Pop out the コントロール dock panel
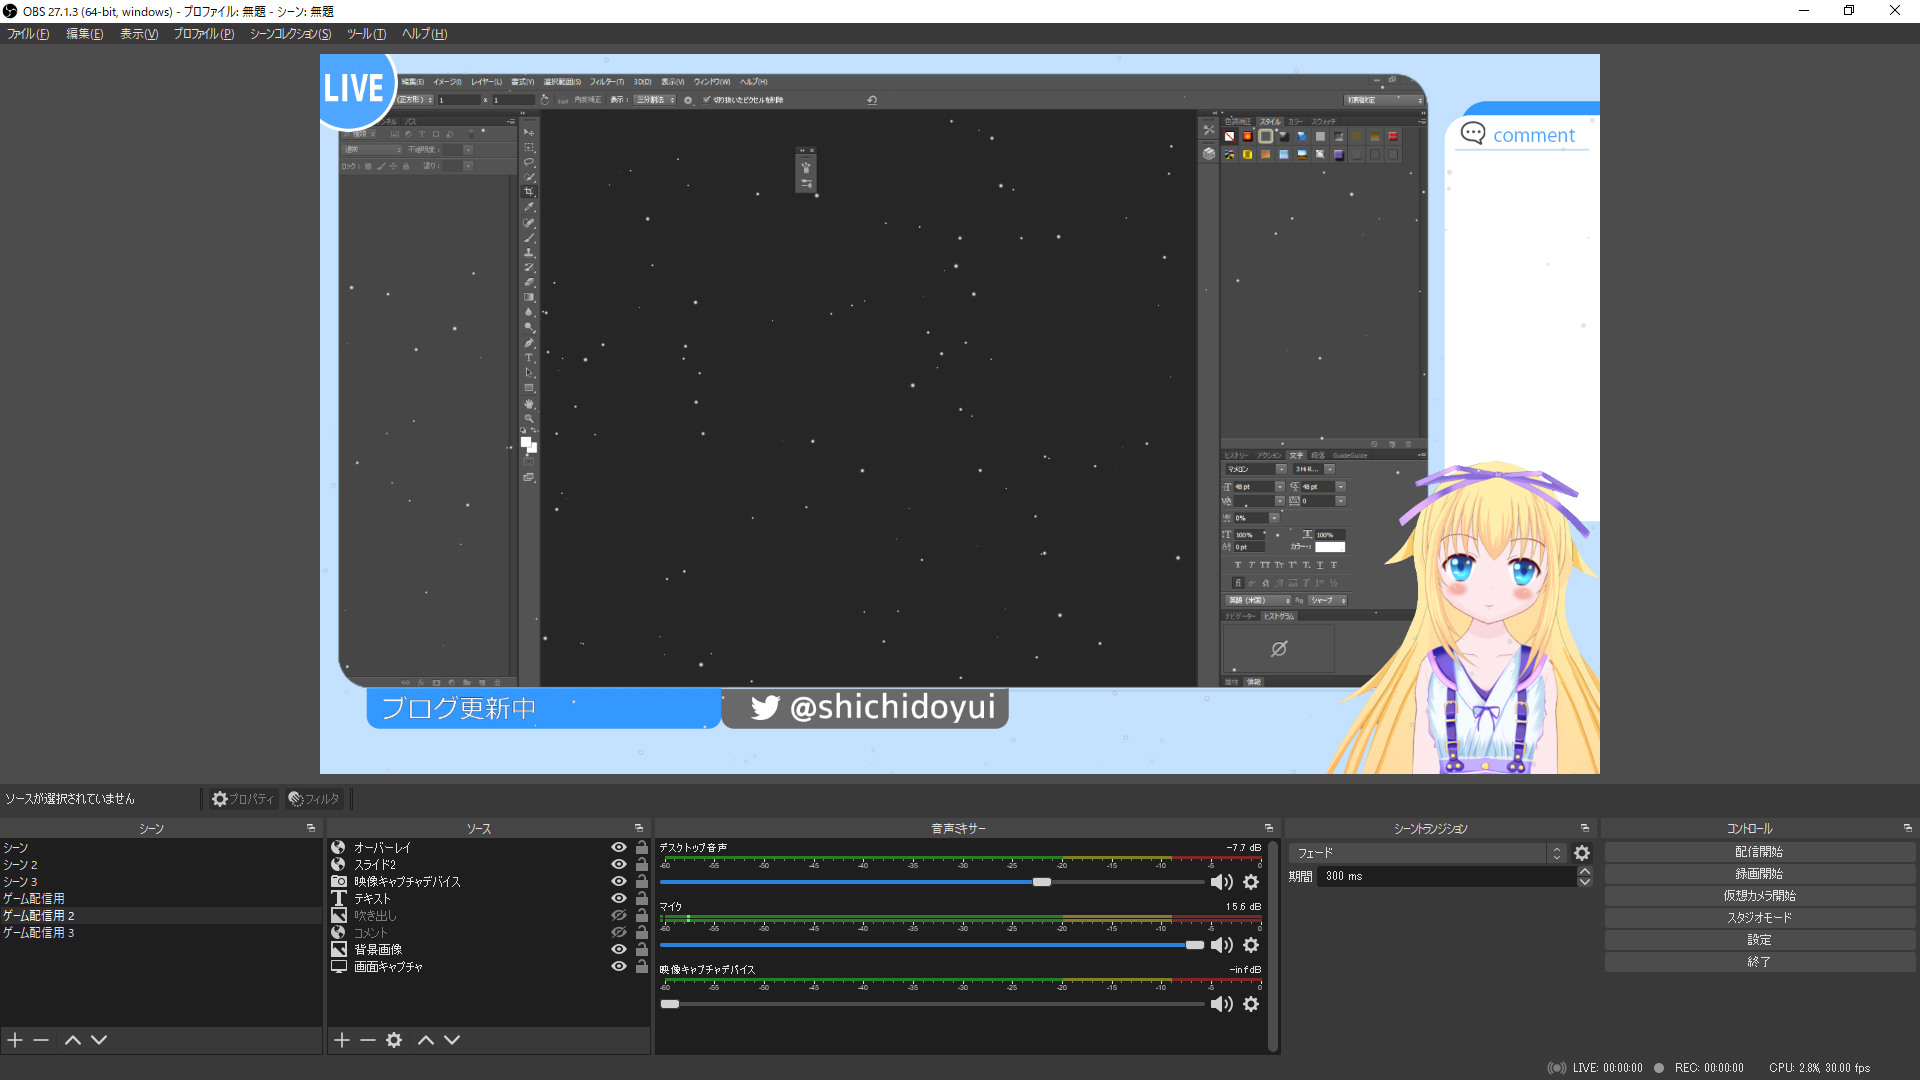The height and width of the screenshot is (1080, 1920). (x=1908, y=828)
